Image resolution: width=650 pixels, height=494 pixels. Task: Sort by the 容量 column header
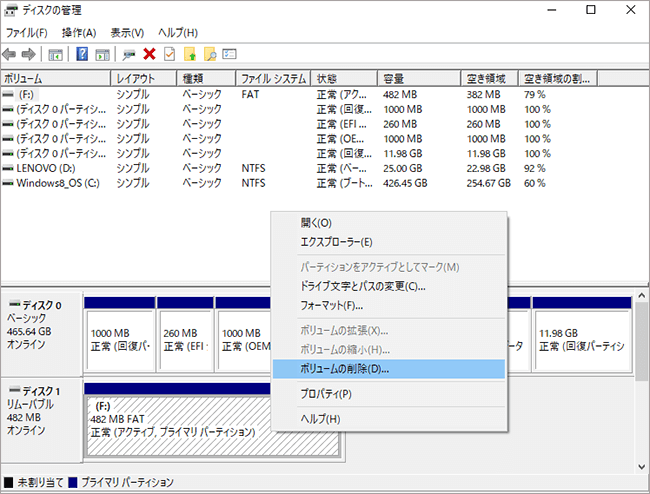[x=419, y=78]
